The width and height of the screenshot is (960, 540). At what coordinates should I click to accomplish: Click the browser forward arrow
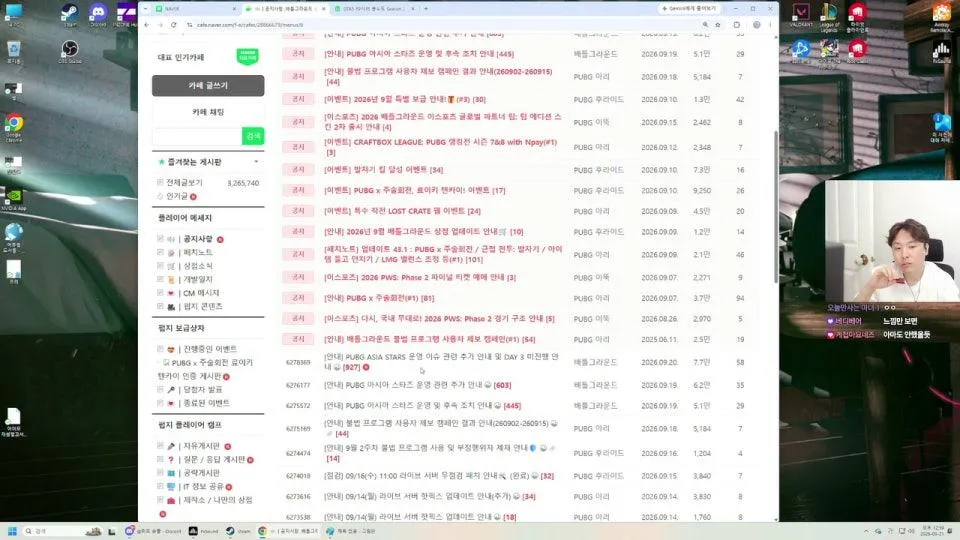pyautogui.click(x=160, y=25)
